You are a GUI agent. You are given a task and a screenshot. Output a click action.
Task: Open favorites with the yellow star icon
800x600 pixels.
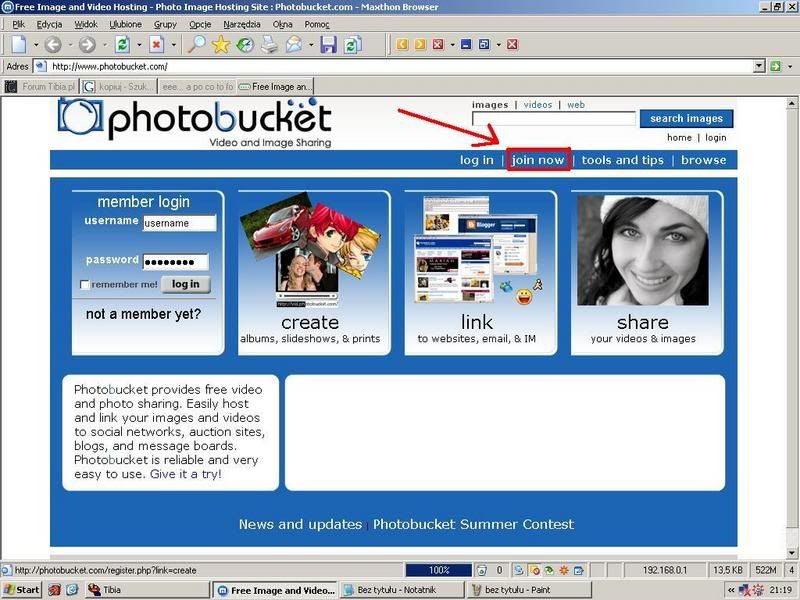tap(221, 44)
